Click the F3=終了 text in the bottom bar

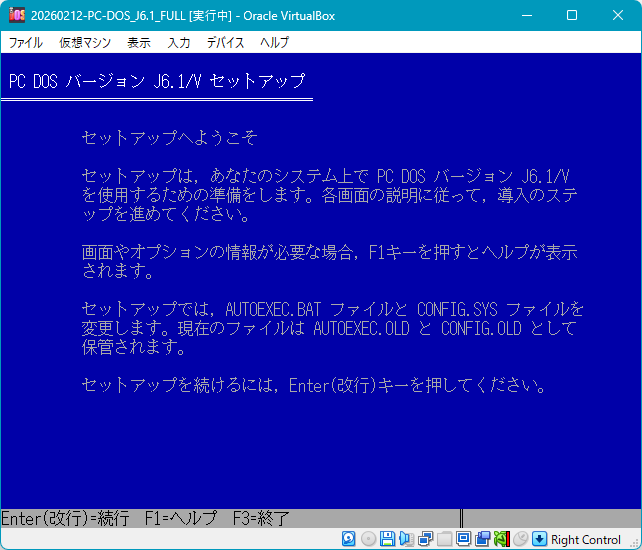261,518
